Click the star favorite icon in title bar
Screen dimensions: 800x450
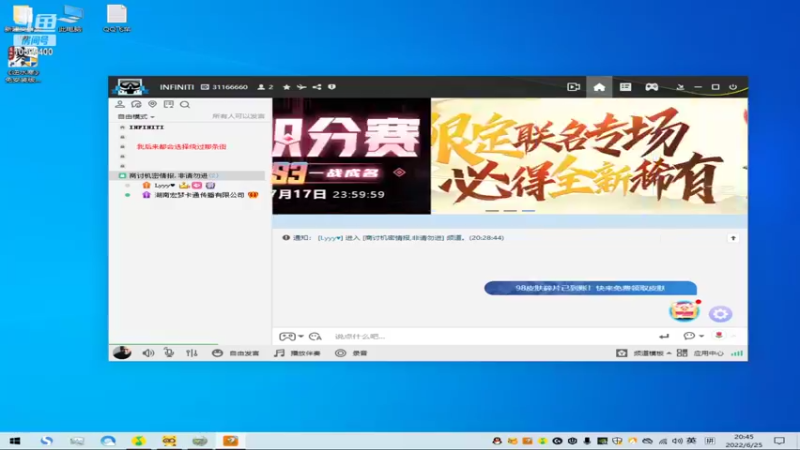pos(287,87)
